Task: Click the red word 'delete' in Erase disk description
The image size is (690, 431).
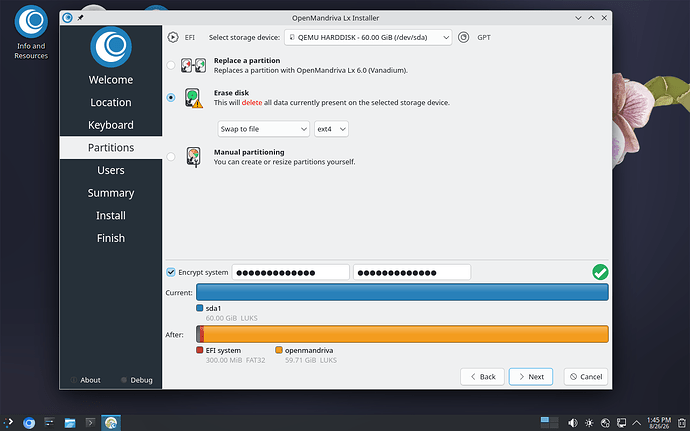Action: coord(252,103)
